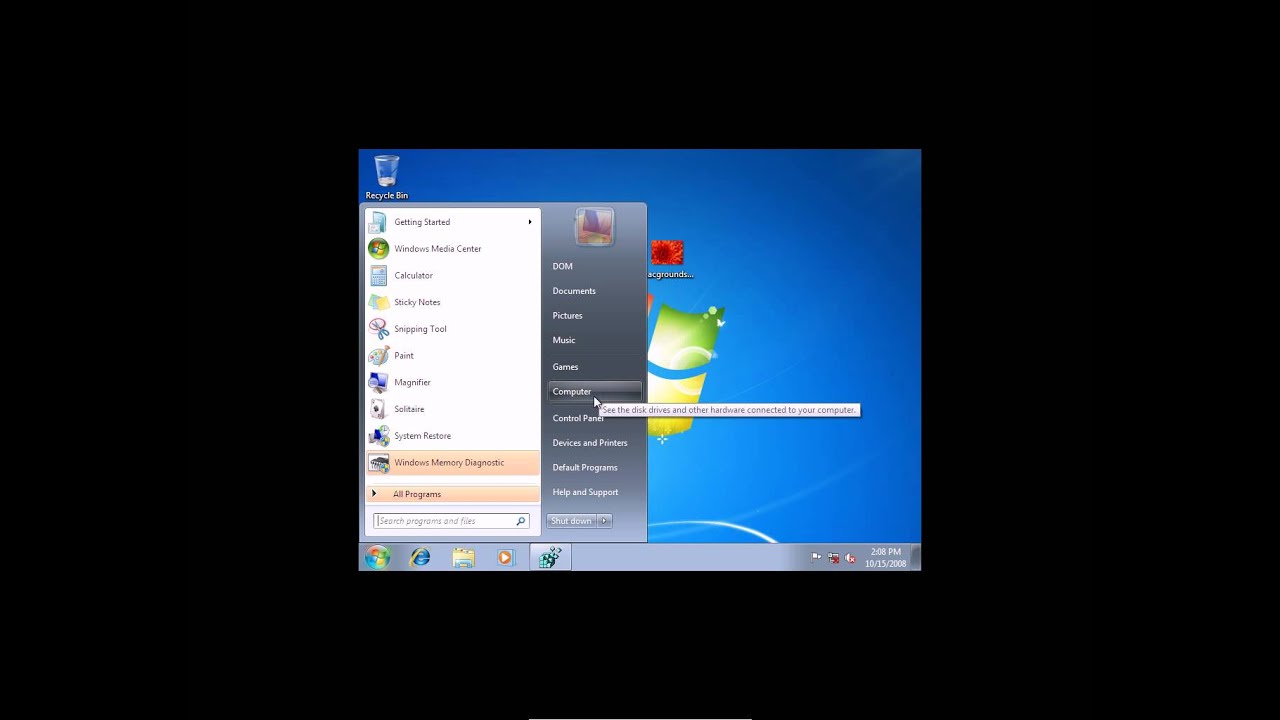
Task: Click the Windows Media Center icon
Action: pyautogui.click(x=378, y=248)
